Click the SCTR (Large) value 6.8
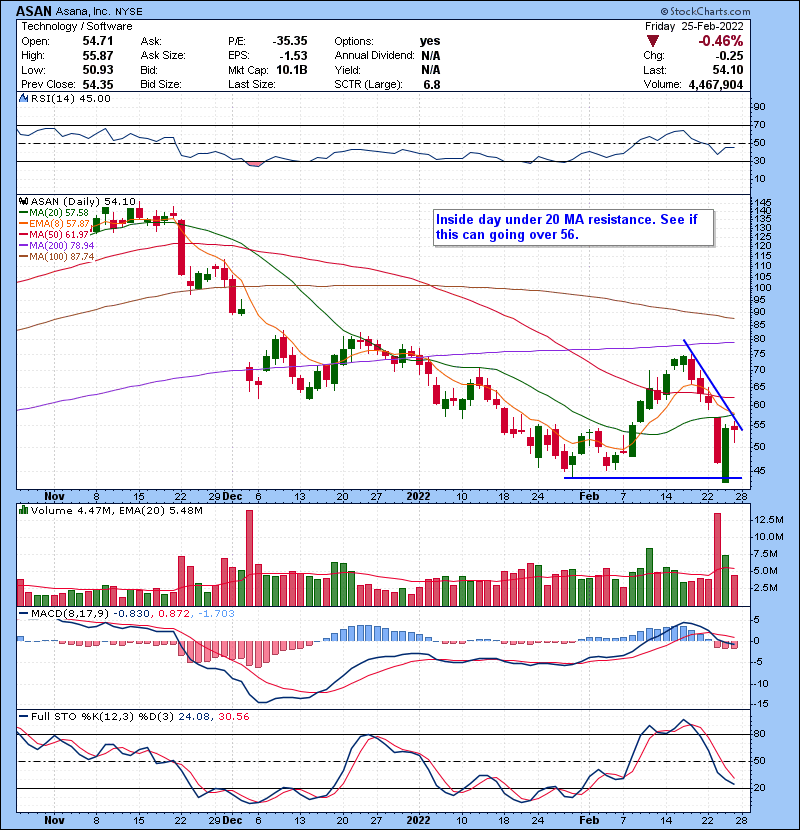Screen dimensions: 800x830 432,84
